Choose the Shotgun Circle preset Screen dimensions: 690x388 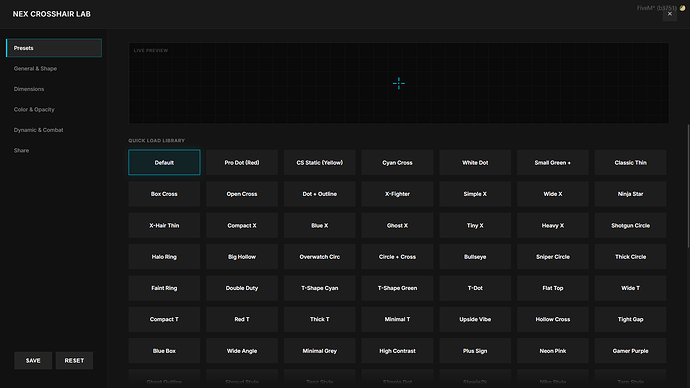coord(631,225)
